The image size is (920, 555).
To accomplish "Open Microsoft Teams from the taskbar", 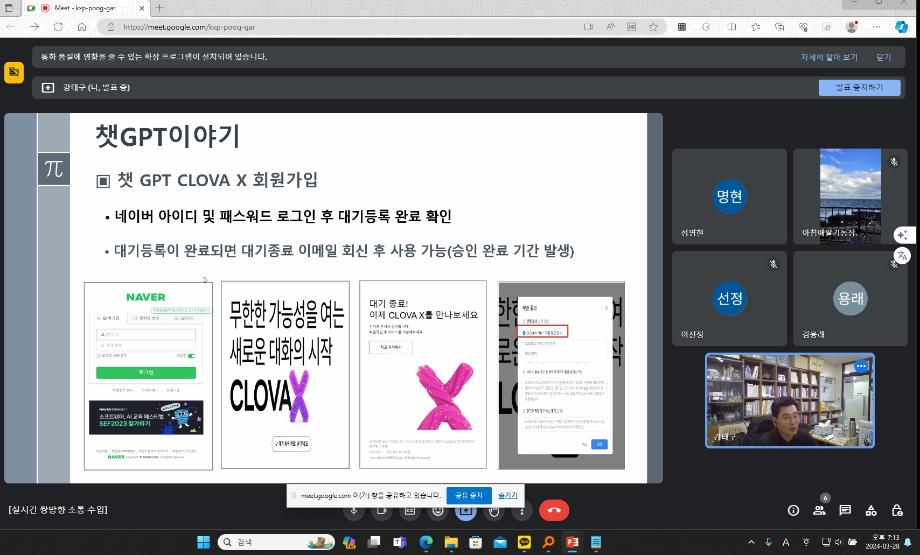I will coord(400,542).
